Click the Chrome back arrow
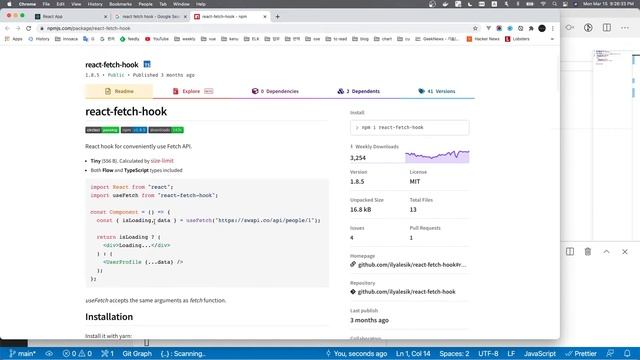Screen dimensions: 640x360 point(7,28)
